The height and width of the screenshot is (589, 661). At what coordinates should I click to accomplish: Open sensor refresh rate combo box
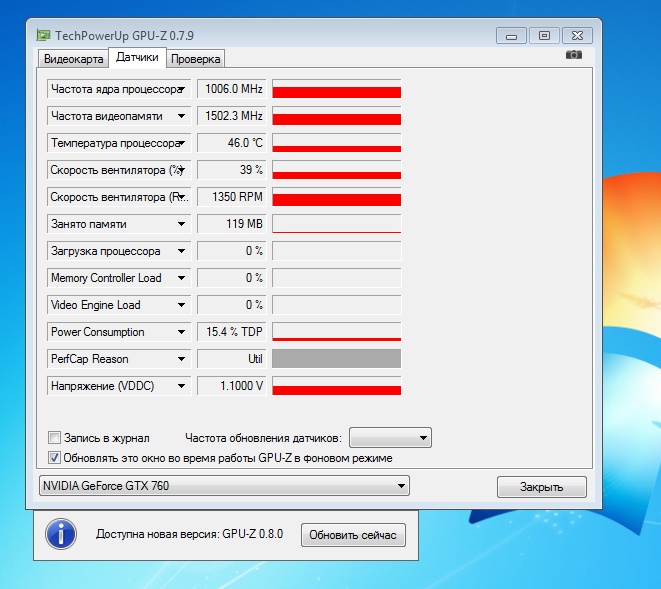pos(390,438)
